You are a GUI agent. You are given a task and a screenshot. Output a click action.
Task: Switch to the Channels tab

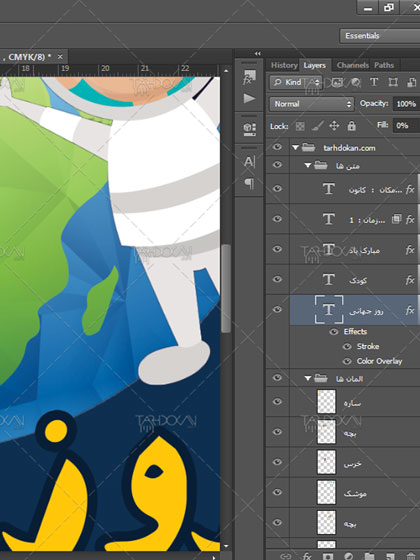[352, 65]
